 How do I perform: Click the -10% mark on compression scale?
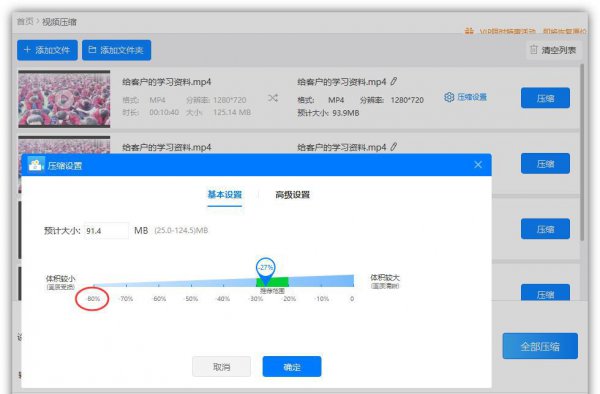[322, 299]
